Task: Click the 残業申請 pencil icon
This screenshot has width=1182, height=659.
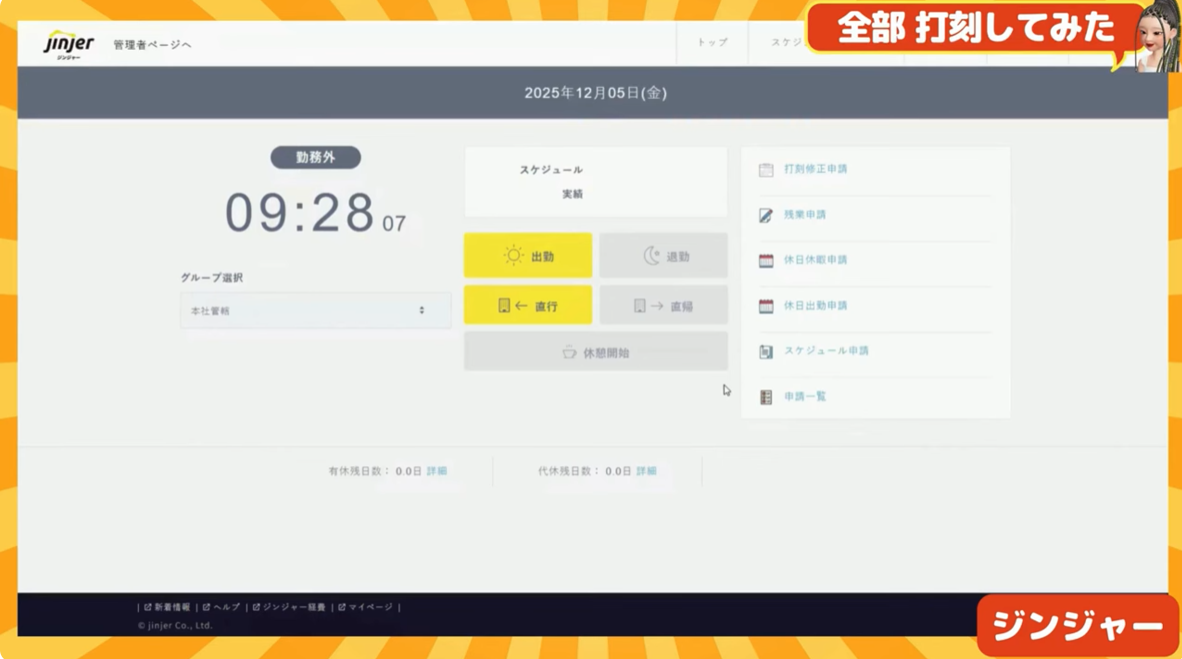Action: [x=766, y=216]
